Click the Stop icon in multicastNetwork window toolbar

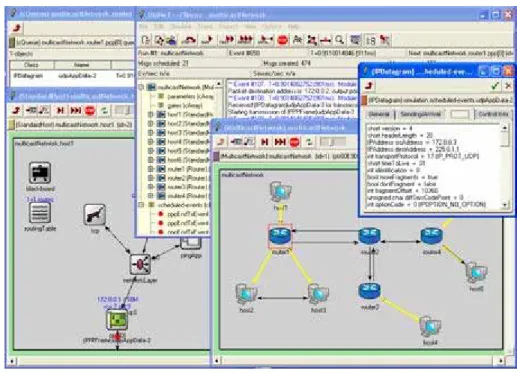coord(294,142)
